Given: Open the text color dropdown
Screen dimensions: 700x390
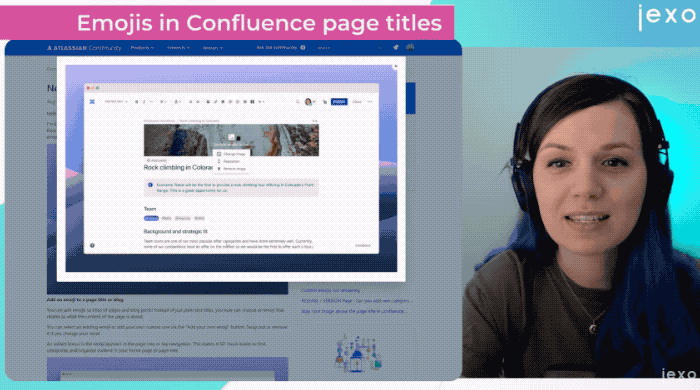Looking at the screenshot, I should click(177, 102).
